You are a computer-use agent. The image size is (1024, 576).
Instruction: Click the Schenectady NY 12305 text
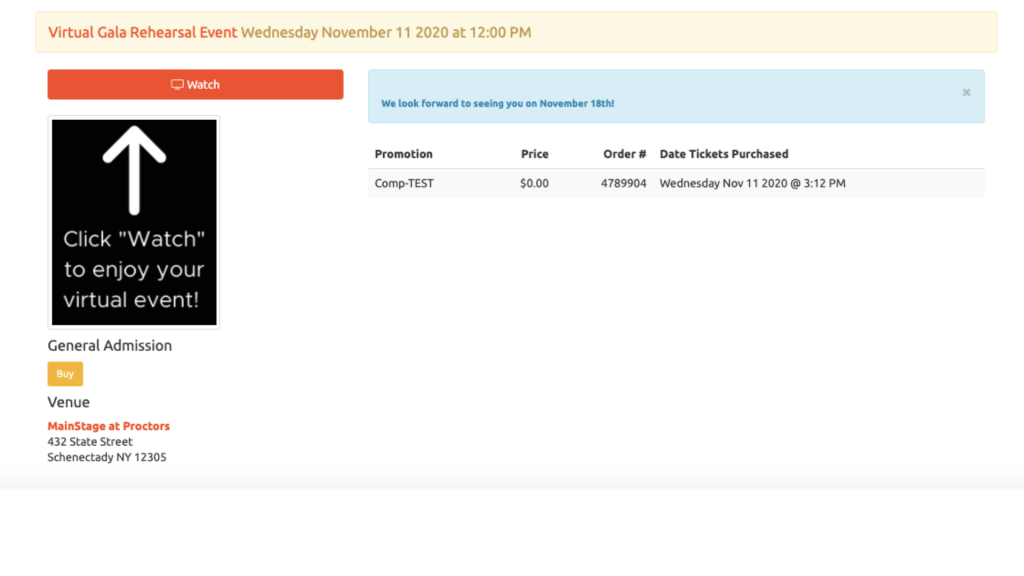(107, 457)
